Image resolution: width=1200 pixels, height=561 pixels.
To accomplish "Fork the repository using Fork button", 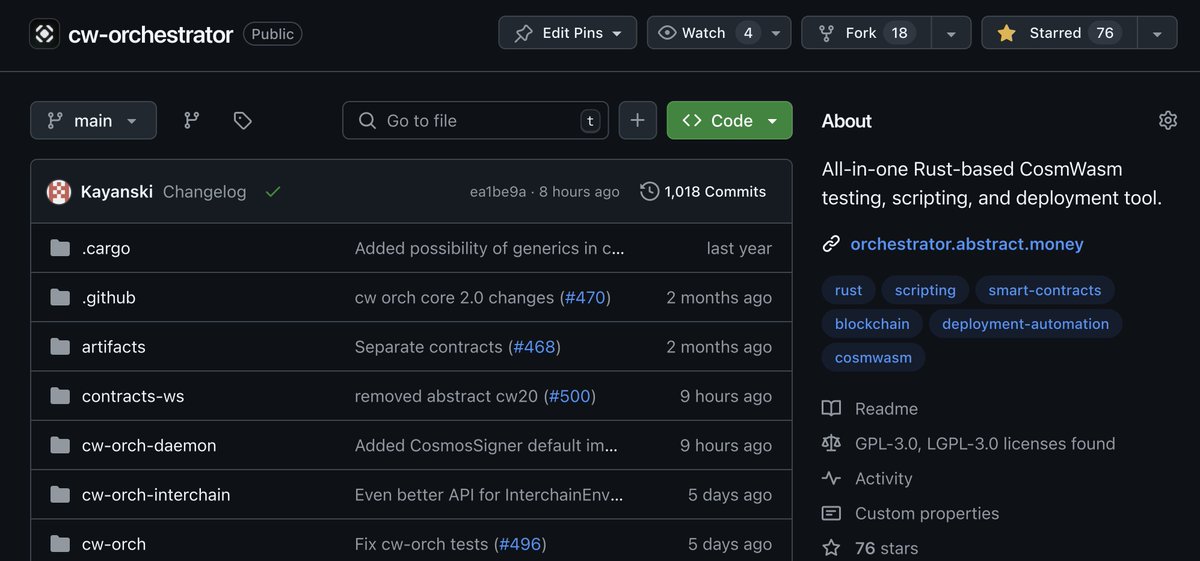I will click(x=866, y=33).
